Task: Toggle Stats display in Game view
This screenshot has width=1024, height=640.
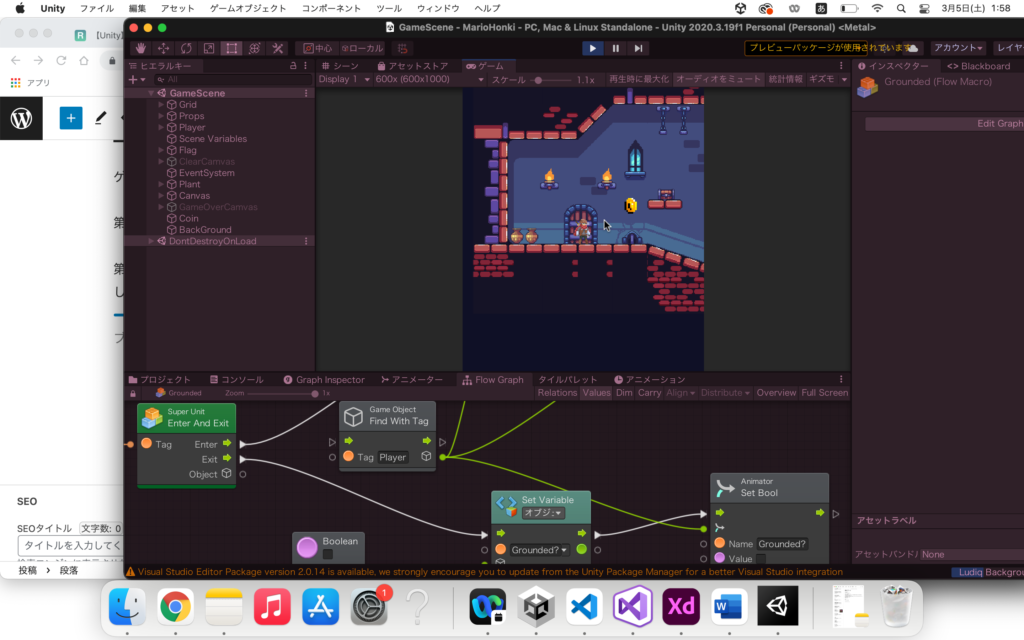Action: coord(785,79)
